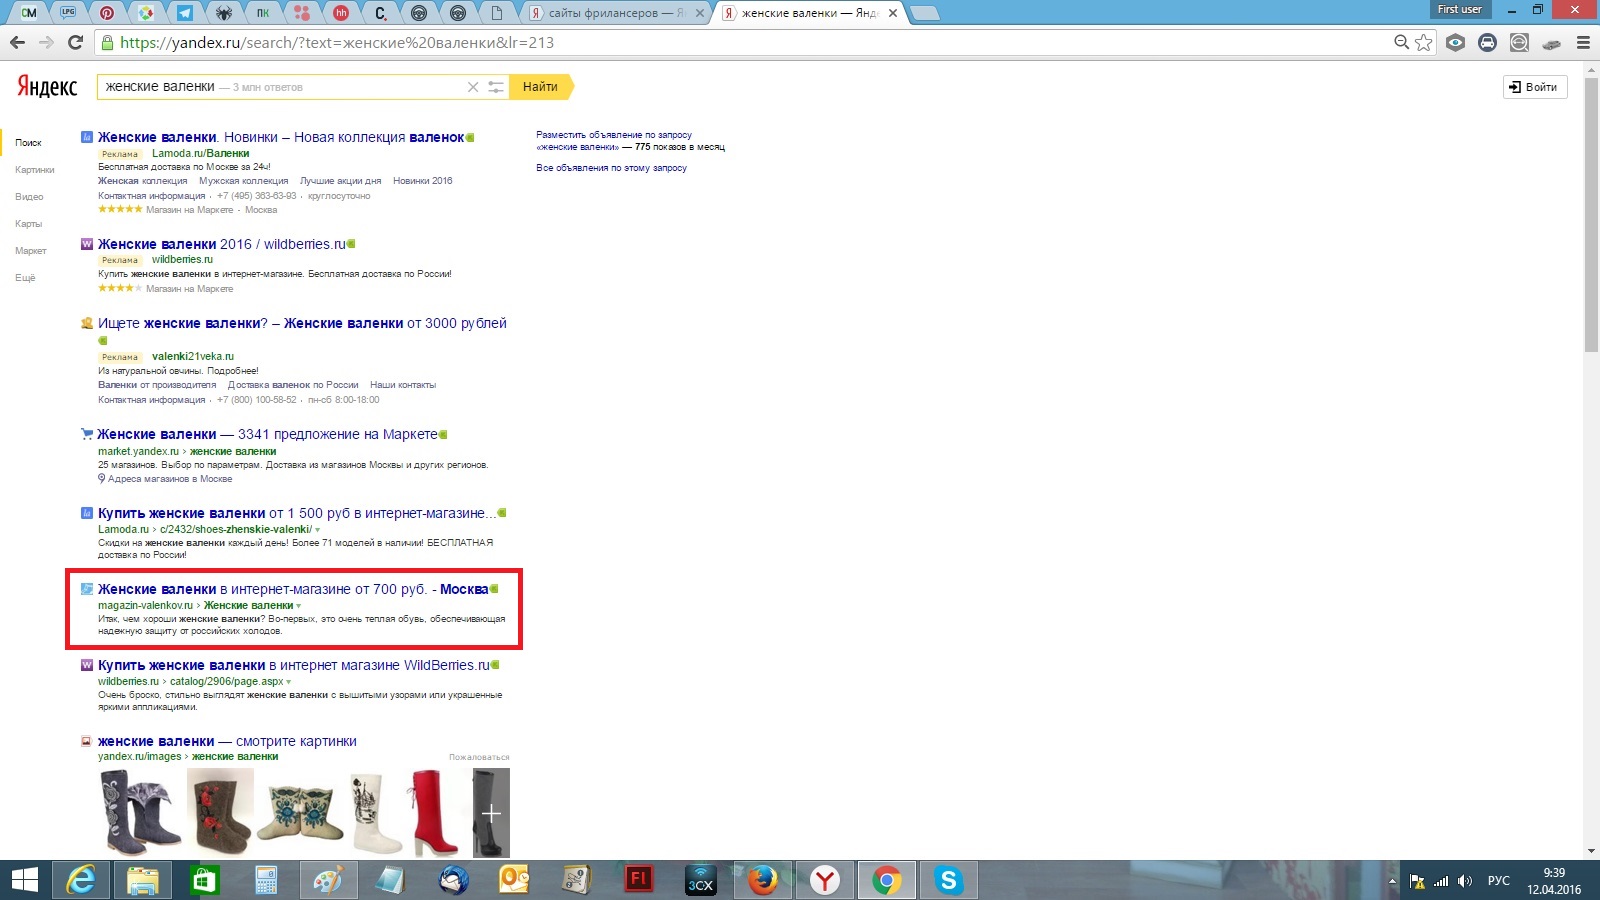Click 'Все объявления по этому запросу' link
Screen dimensions: 1600x900
pos(611,168)
